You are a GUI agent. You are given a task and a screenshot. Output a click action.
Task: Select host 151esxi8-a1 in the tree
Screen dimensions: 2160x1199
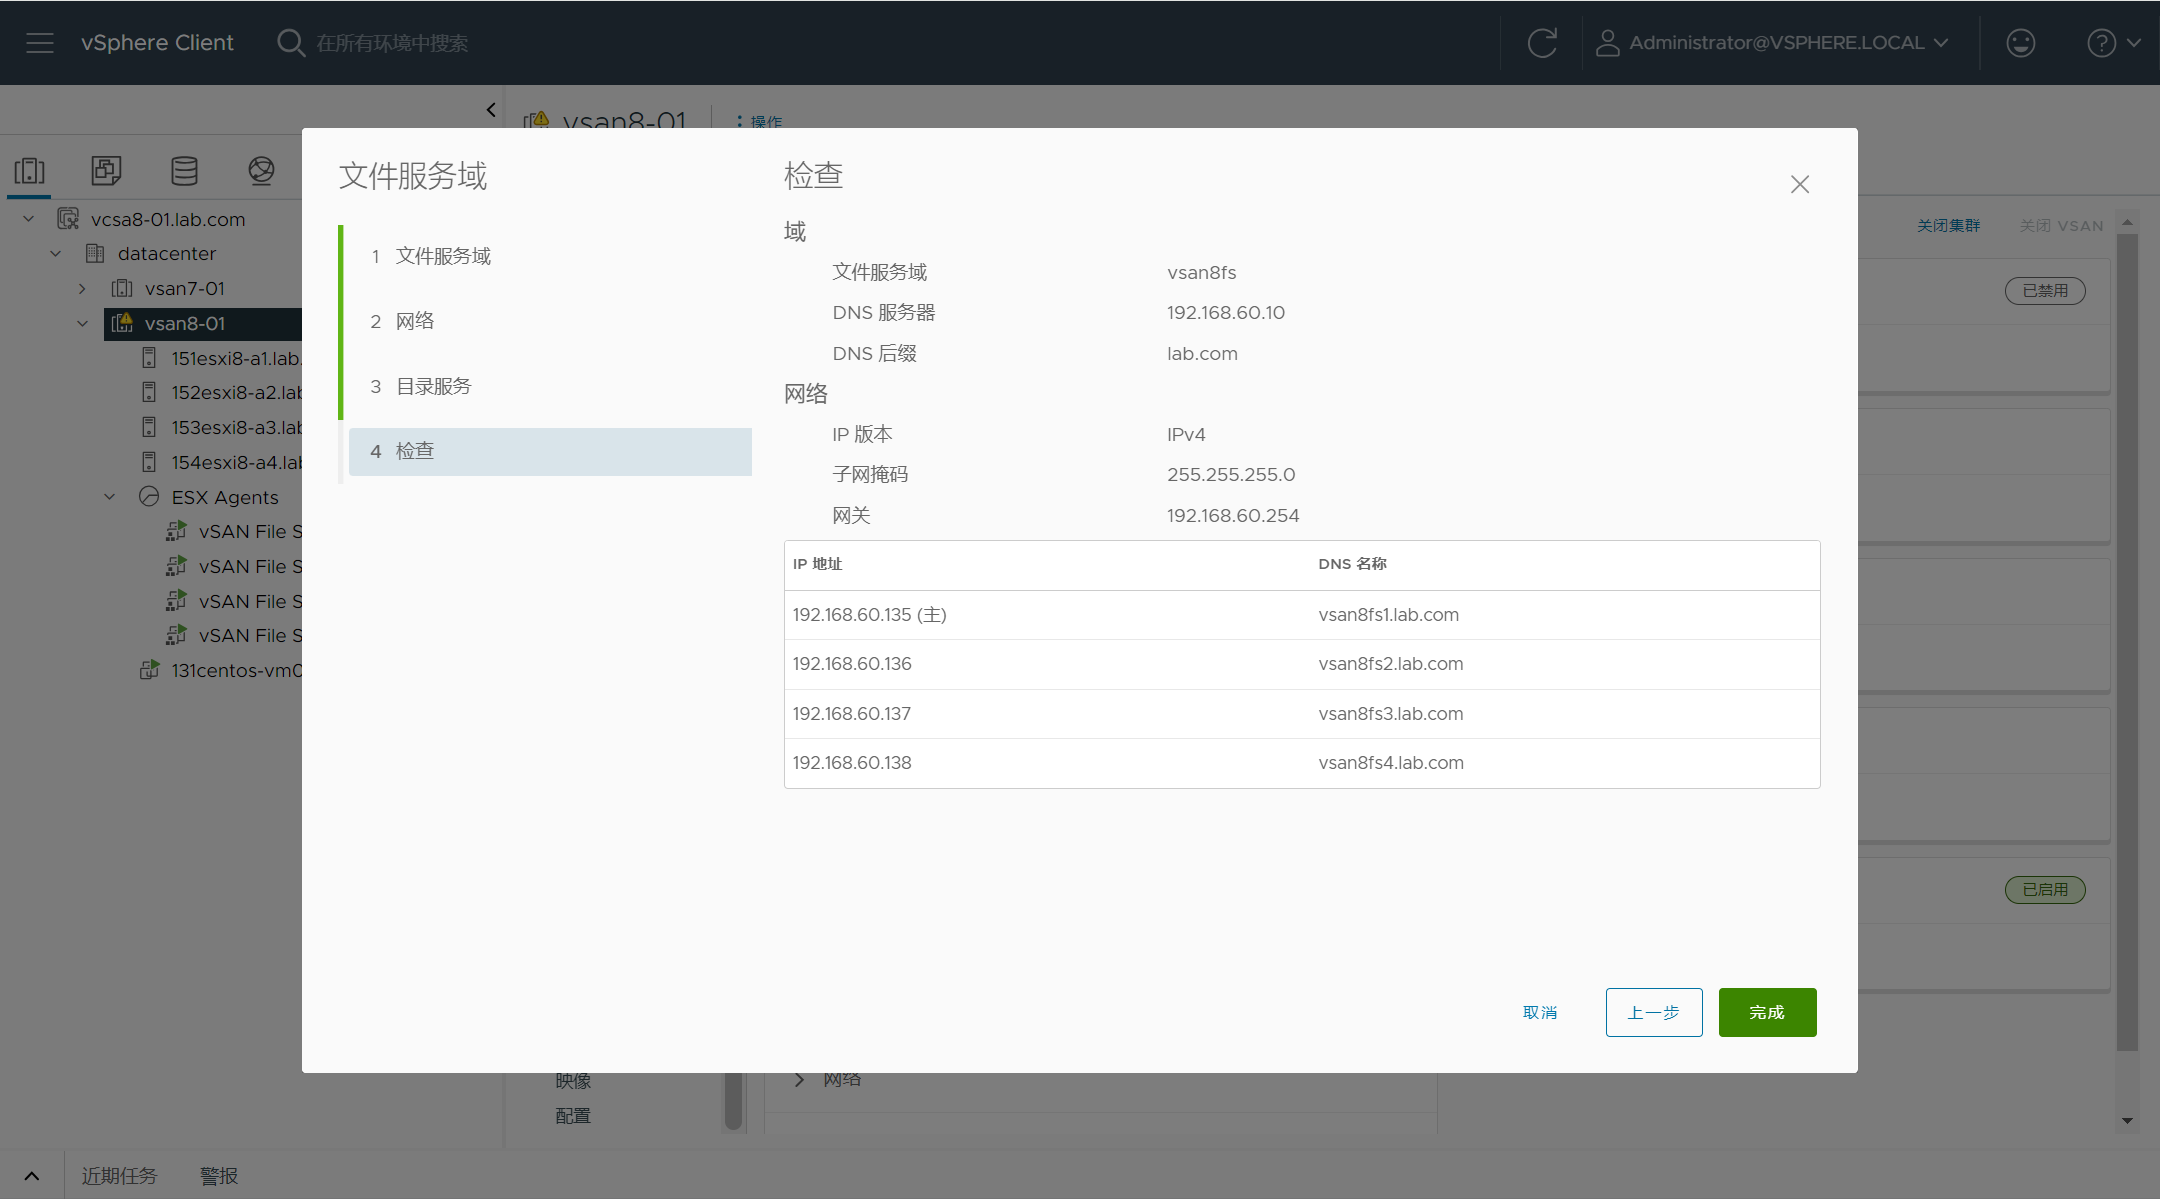tap(236, 359)
